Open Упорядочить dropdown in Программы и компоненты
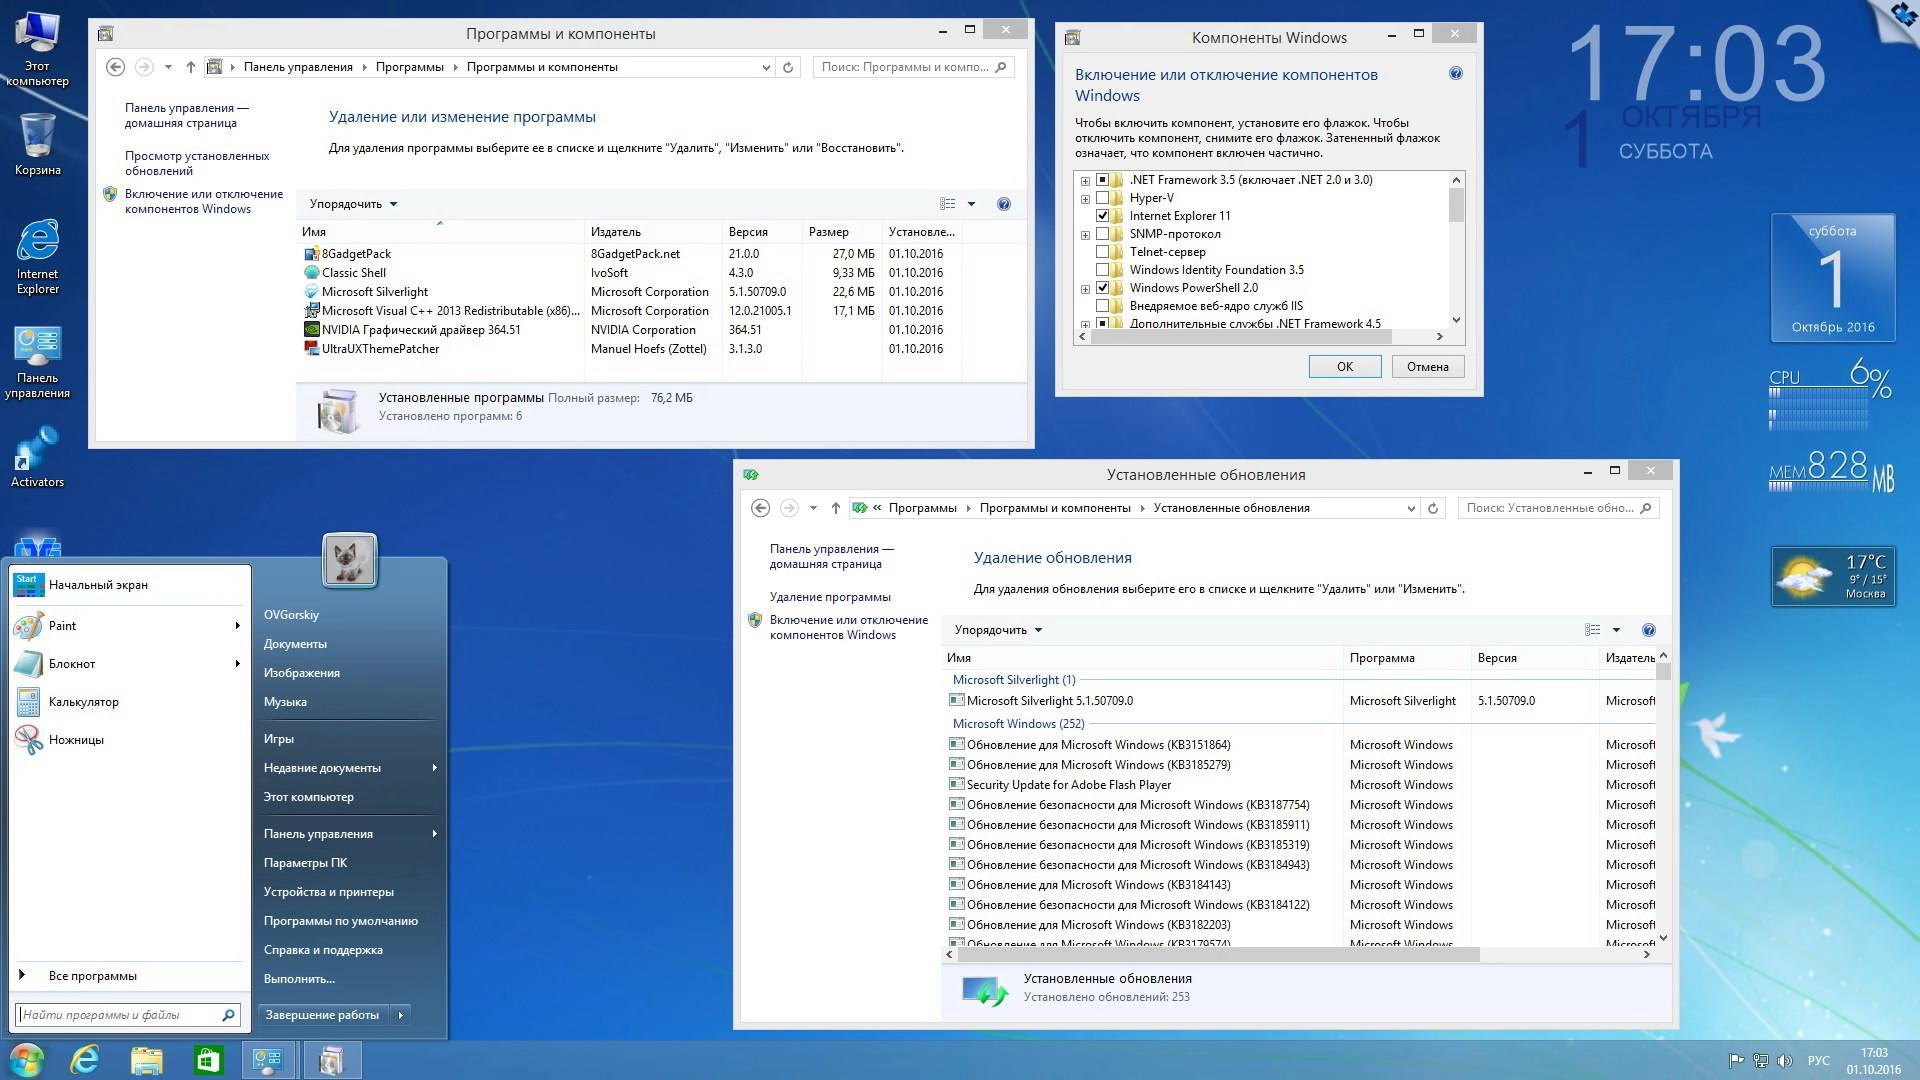The height and width of the screenshot is (1080, 1920). 353,204
